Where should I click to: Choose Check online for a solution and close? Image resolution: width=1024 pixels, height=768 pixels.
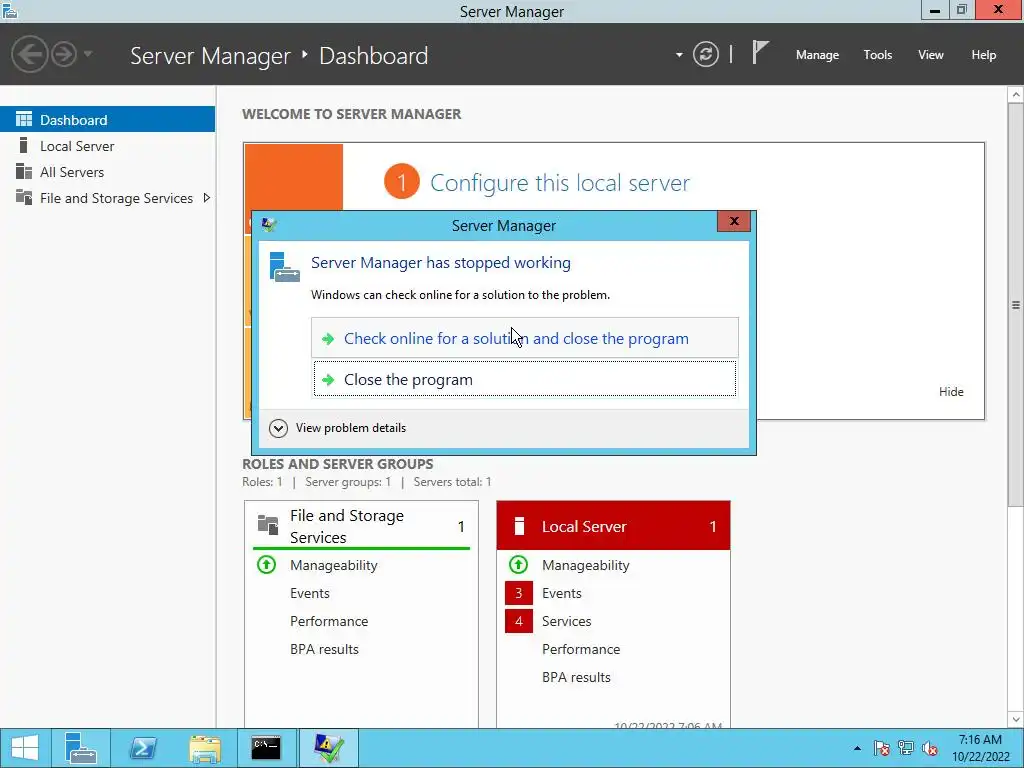point(524,338)
